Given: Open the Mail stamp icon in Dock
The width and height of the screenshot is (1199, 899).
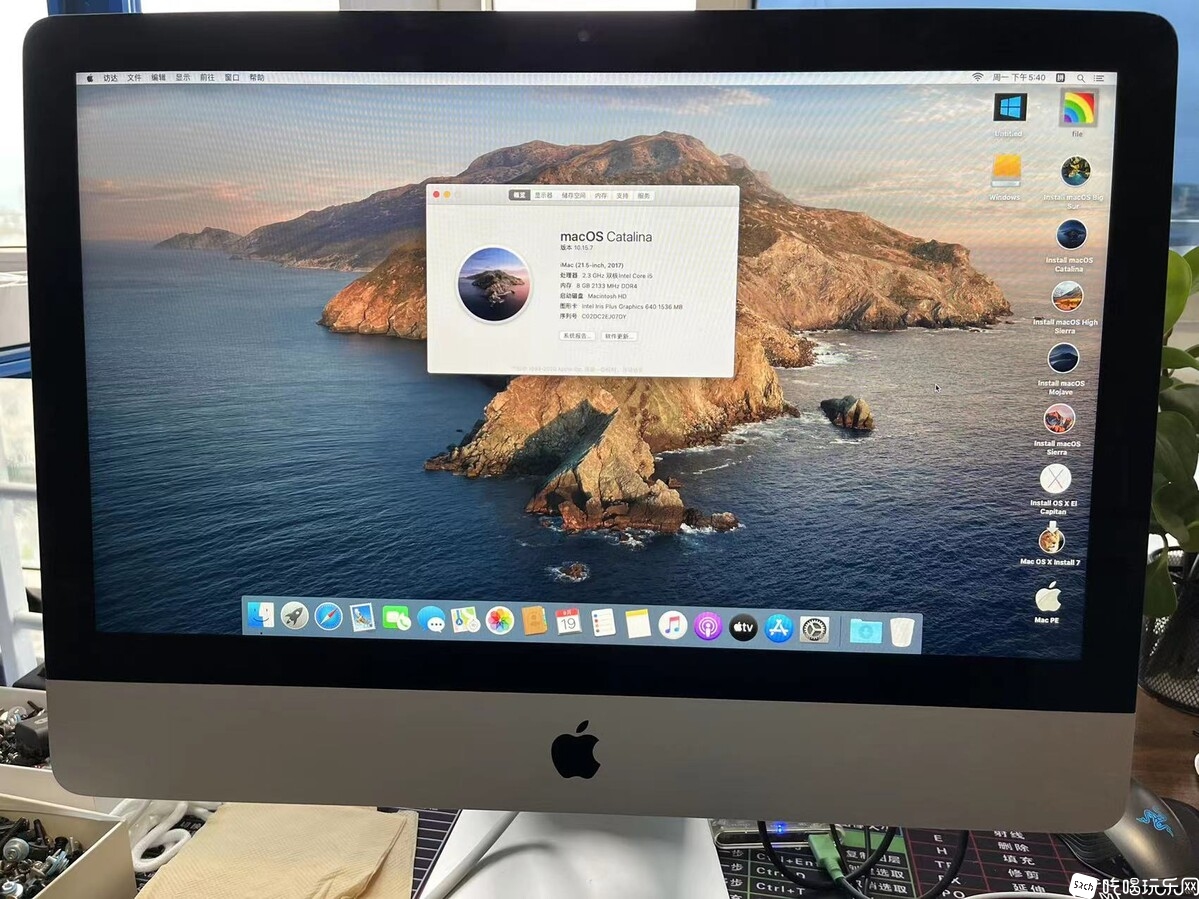Looking at the screenshot, I should [x=362, y=617].
